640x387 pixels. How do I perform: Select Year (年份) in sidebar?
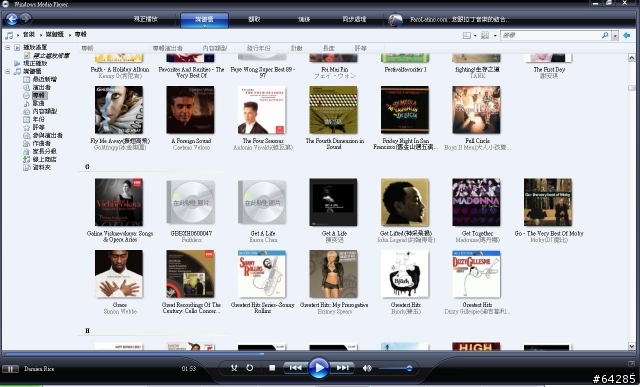click(x=34, y=119)
